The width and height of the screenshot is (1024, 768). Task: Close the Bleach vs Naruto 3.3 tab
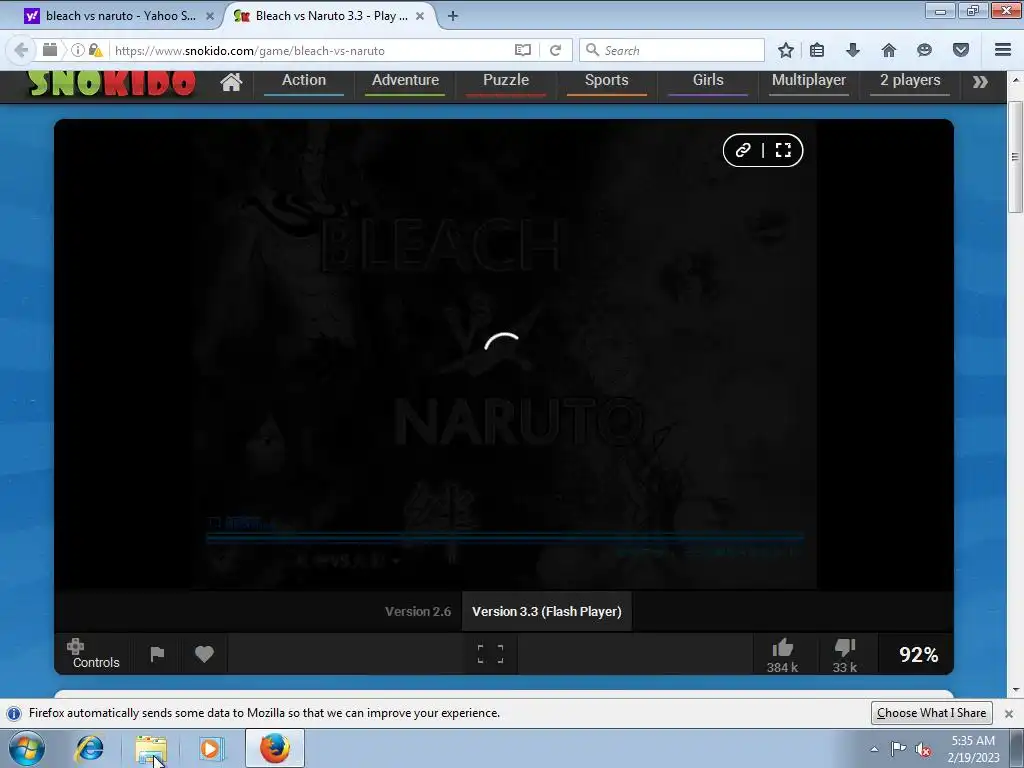tap(420, 16)
